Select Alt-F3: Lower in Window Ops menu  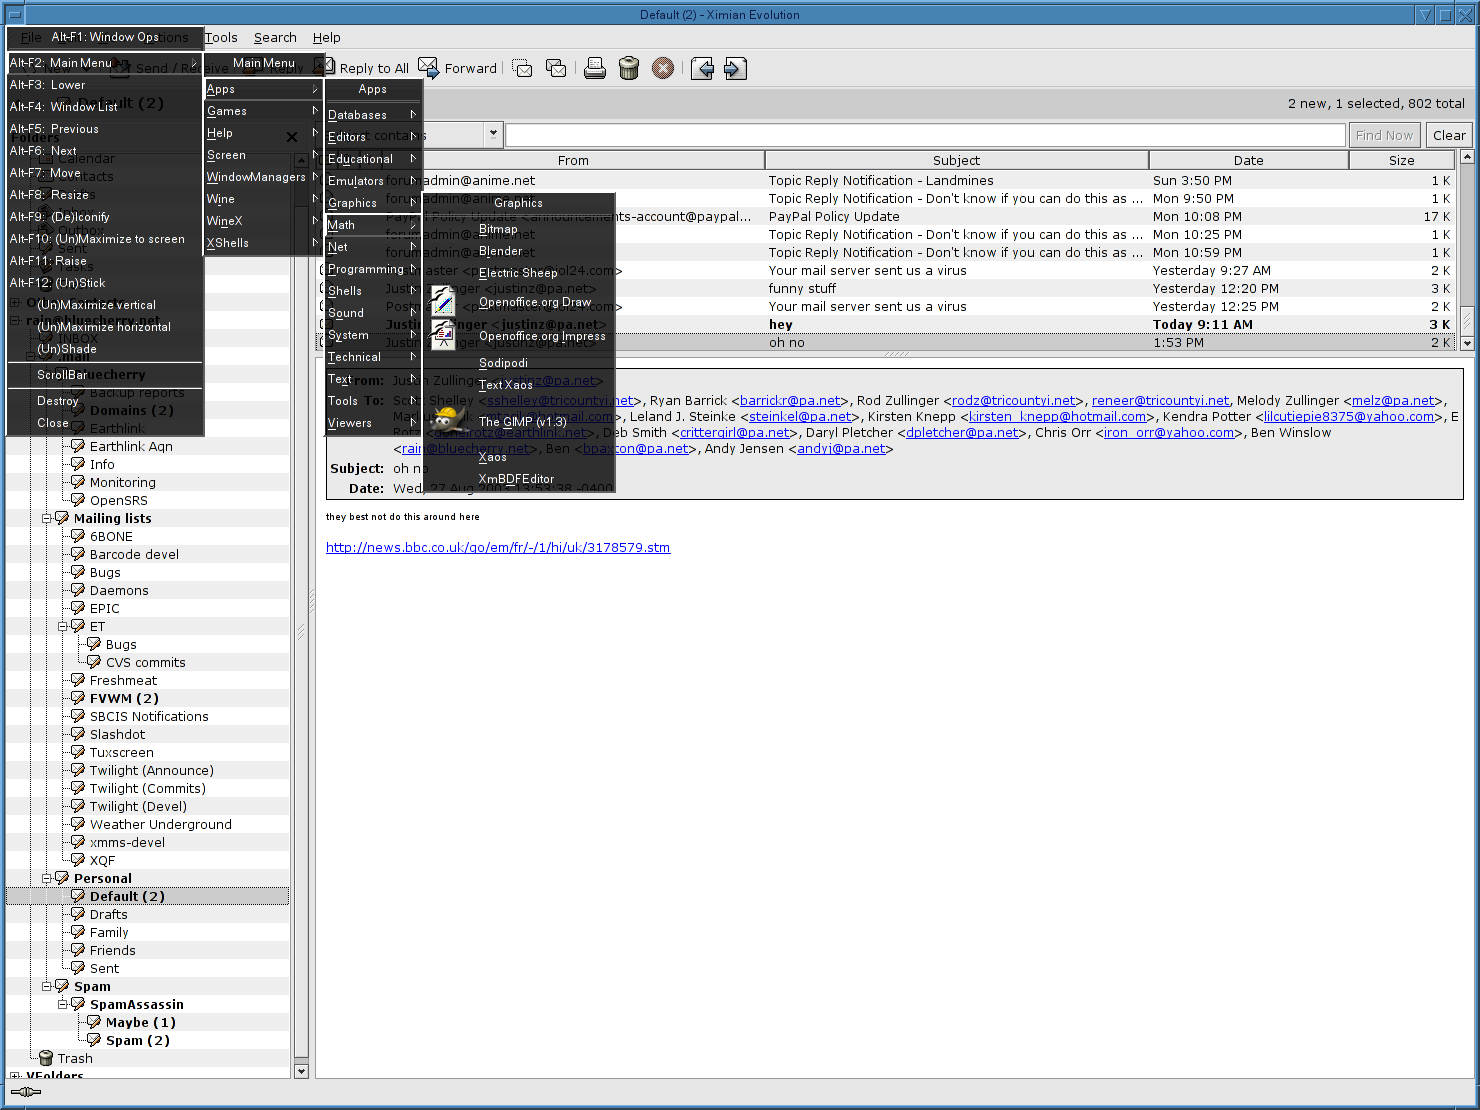tap(105, 85)
